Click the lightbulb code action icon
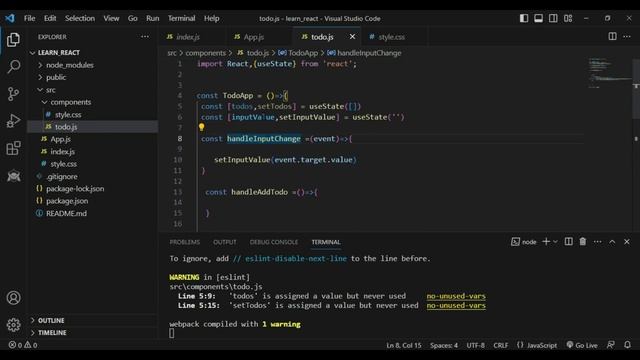 point(201,127)
